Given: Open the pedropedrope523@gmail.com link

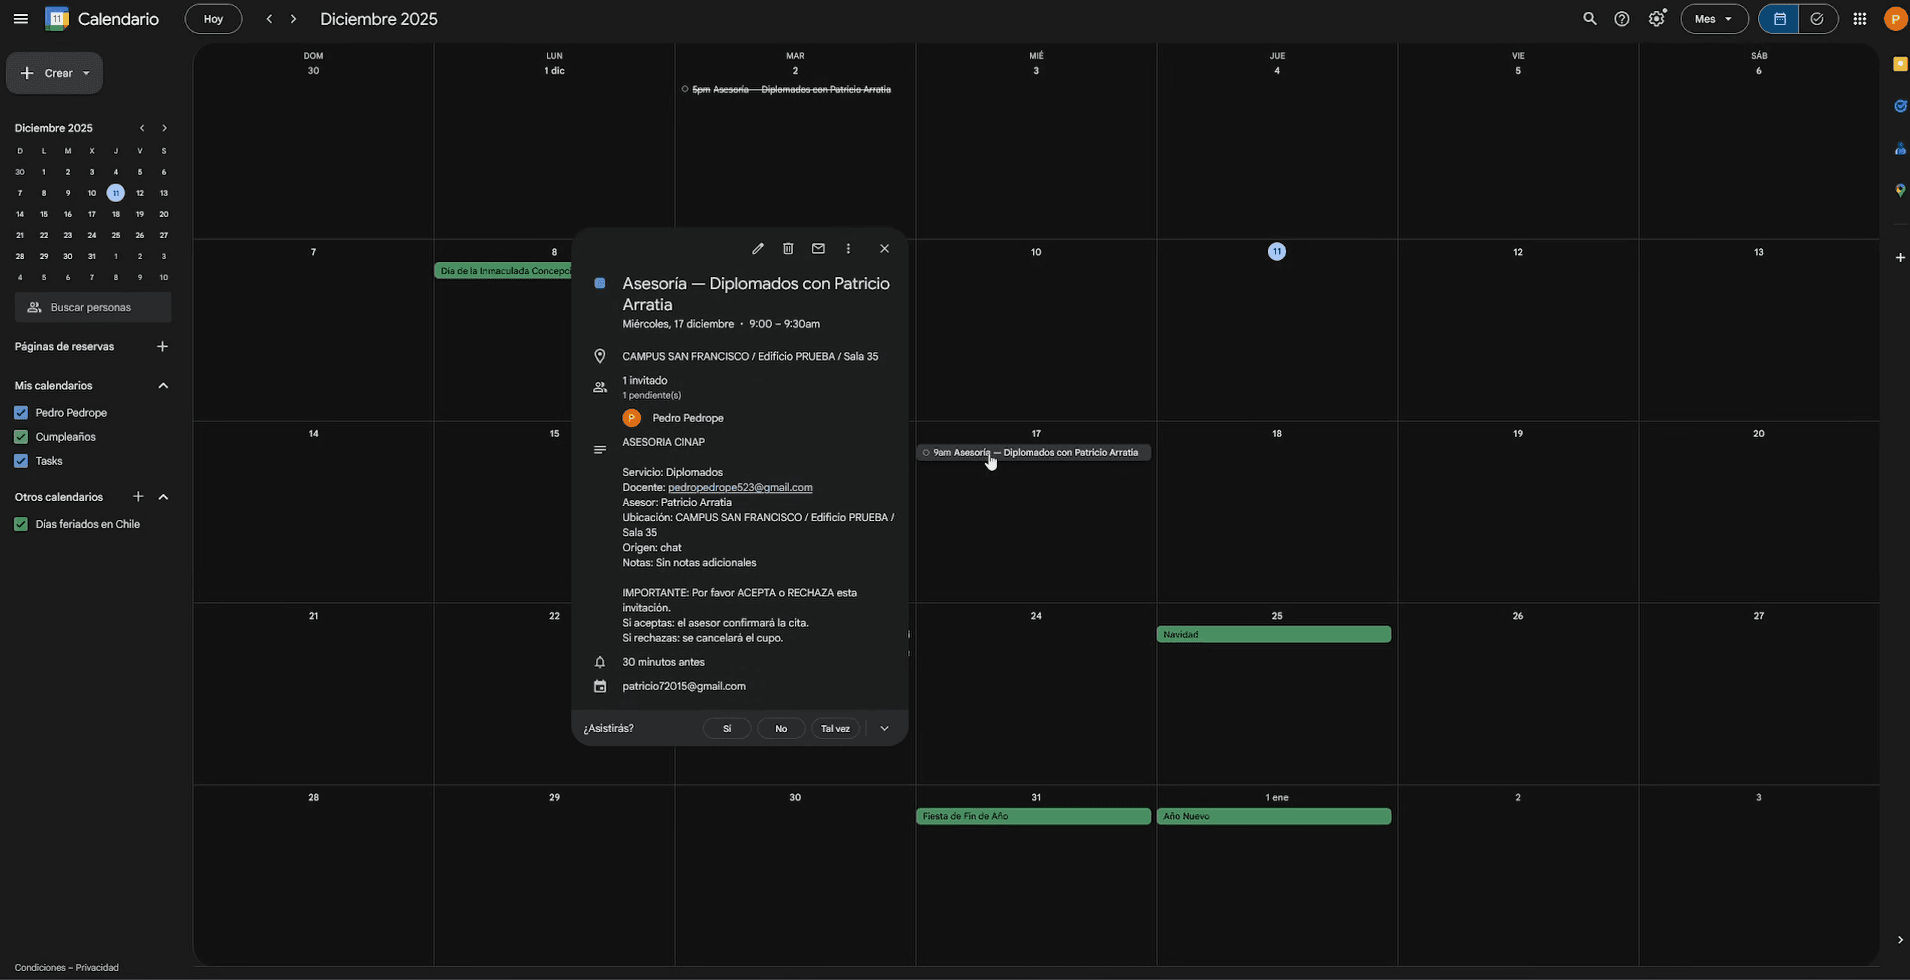Looking at the screenshot, I should (740, 488).
